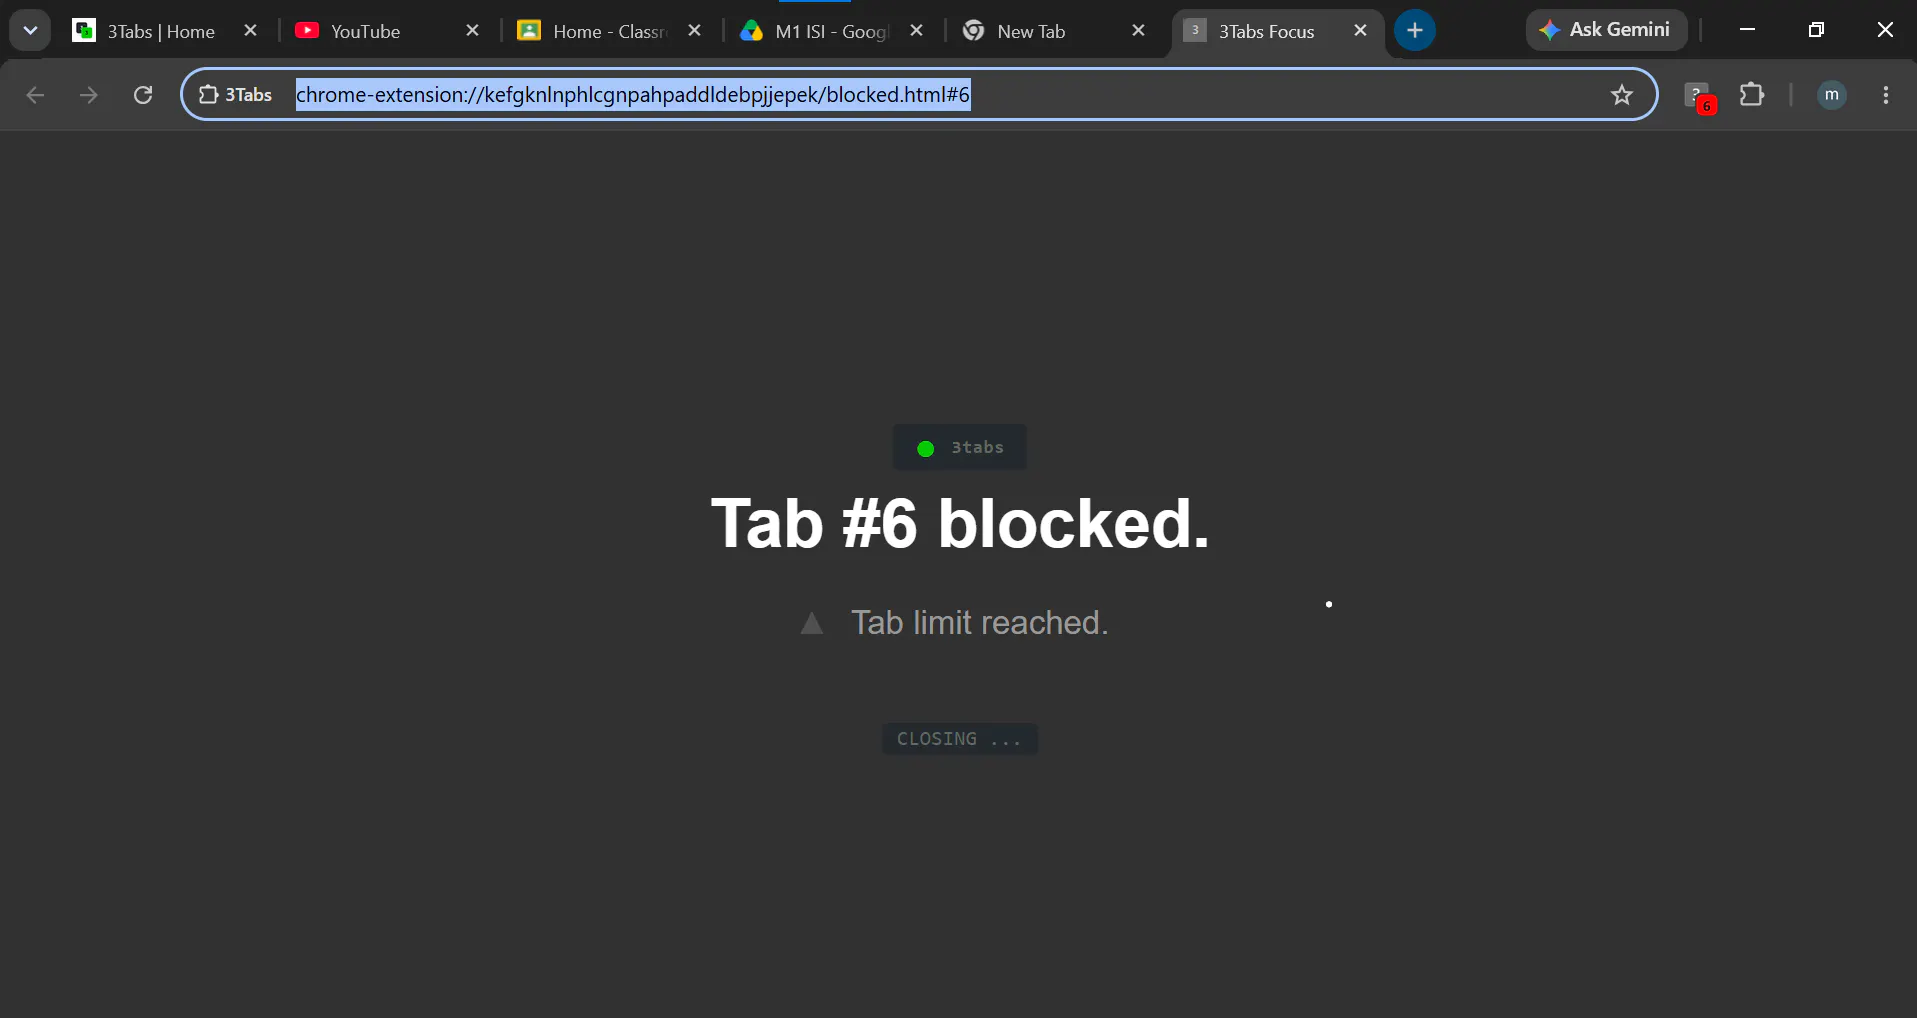
Task: Open the tab search dropdown arrow
Action: coord(30,30)
